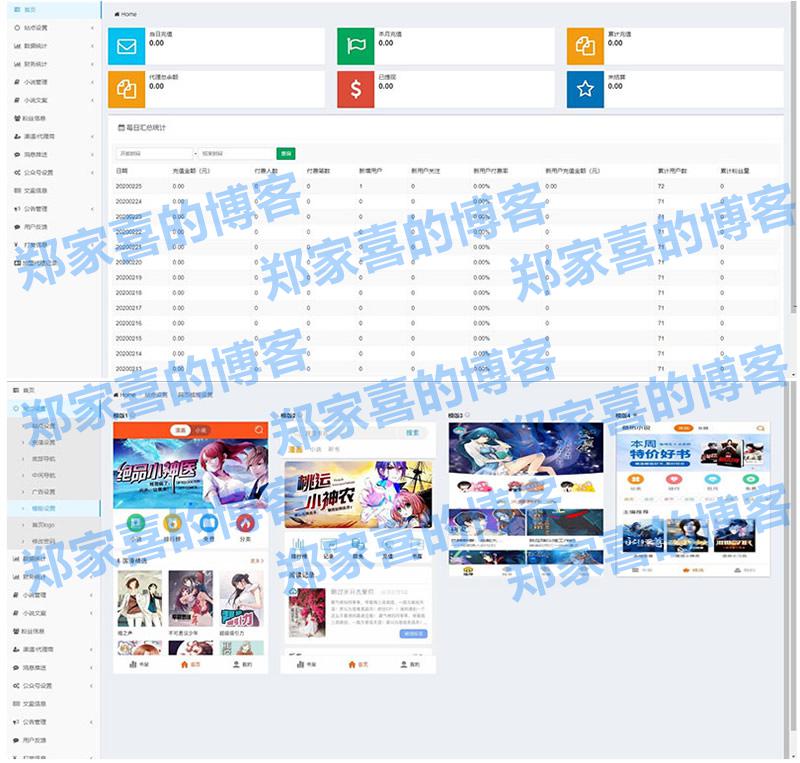Expand 财务统计 in the dashboard sidebar
Viewport: 800px width, 763px height.
[54, 64]
